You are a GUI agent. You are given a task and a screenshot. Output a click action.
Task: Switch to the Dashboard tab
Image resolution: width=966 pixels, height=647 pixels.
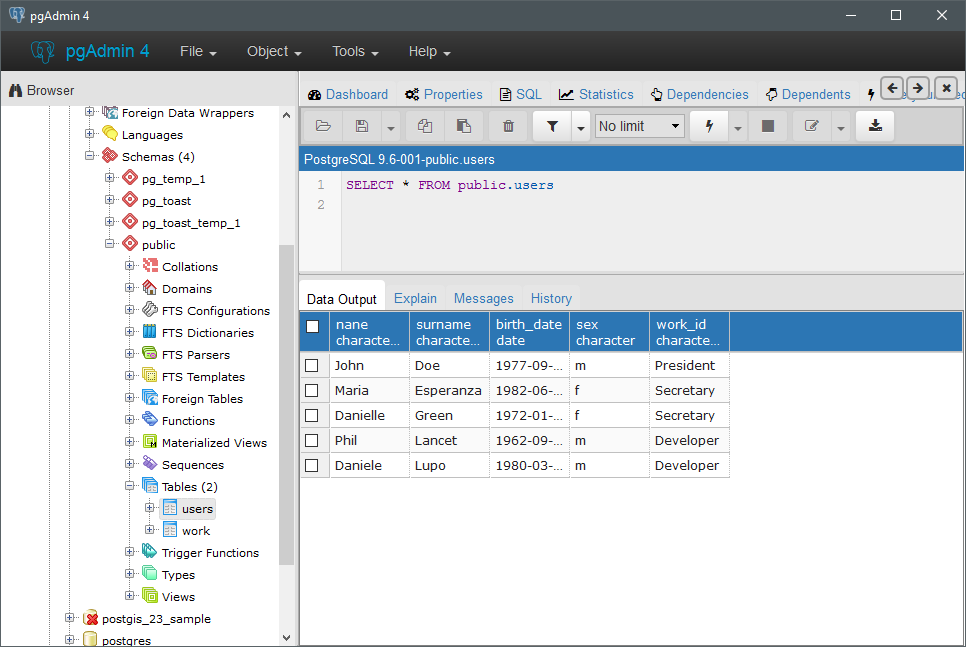click(348, 94)
